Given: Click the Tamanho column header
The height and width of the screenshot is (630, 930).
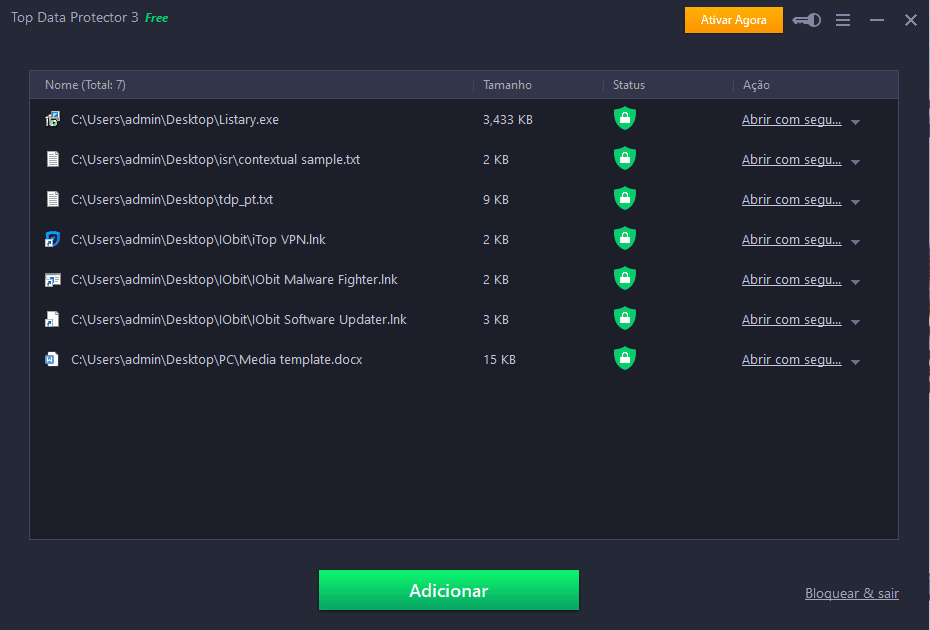Looking at the screenshot, I should click(x=507, y=85).
